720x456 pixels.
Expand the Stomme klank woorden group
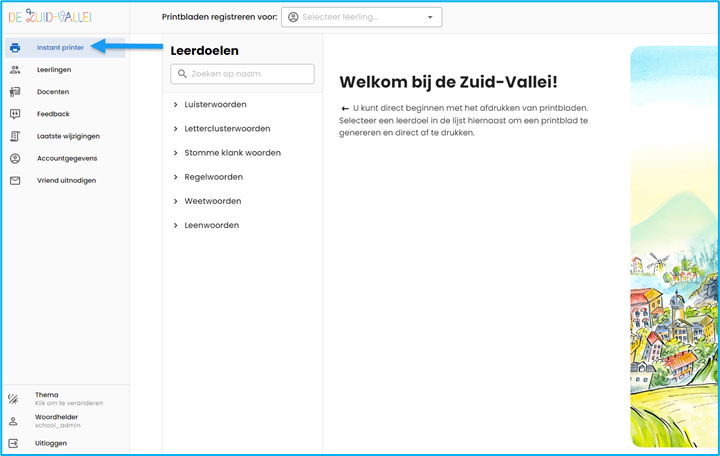pyautogui.click(x=176, y=153)
